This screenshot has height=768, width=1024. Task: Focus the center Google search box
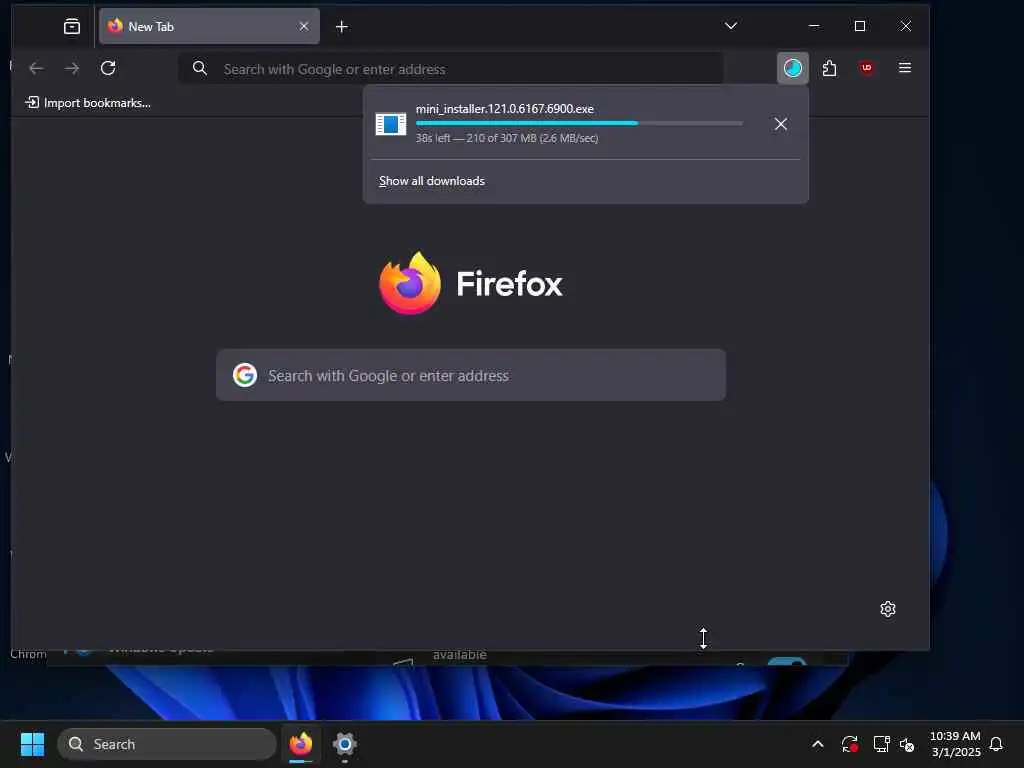pyautogui.click(x=471, y=375)
